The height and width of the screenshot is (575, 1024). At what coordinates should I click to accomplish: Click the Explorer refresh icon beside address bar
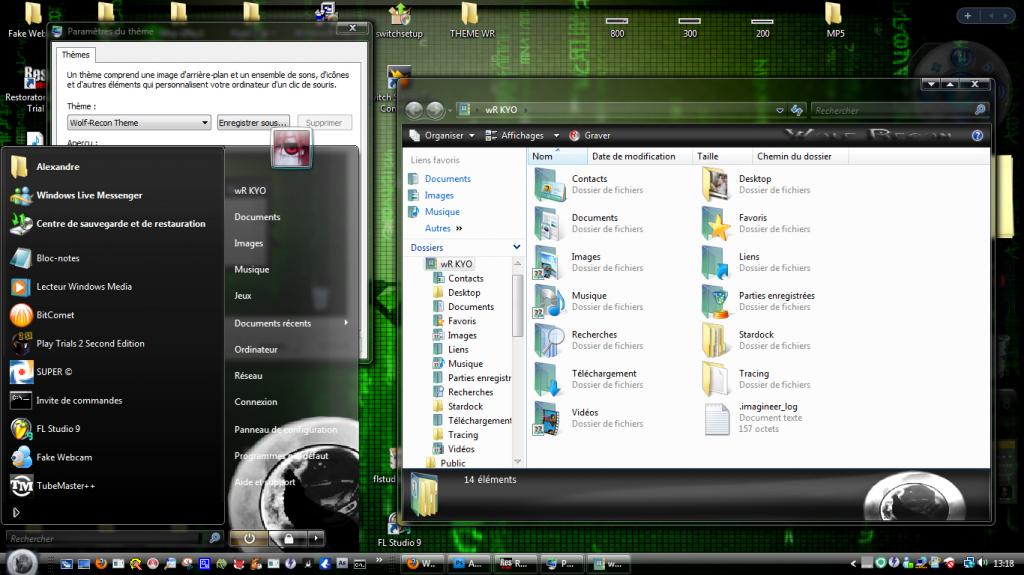point(797,110)
